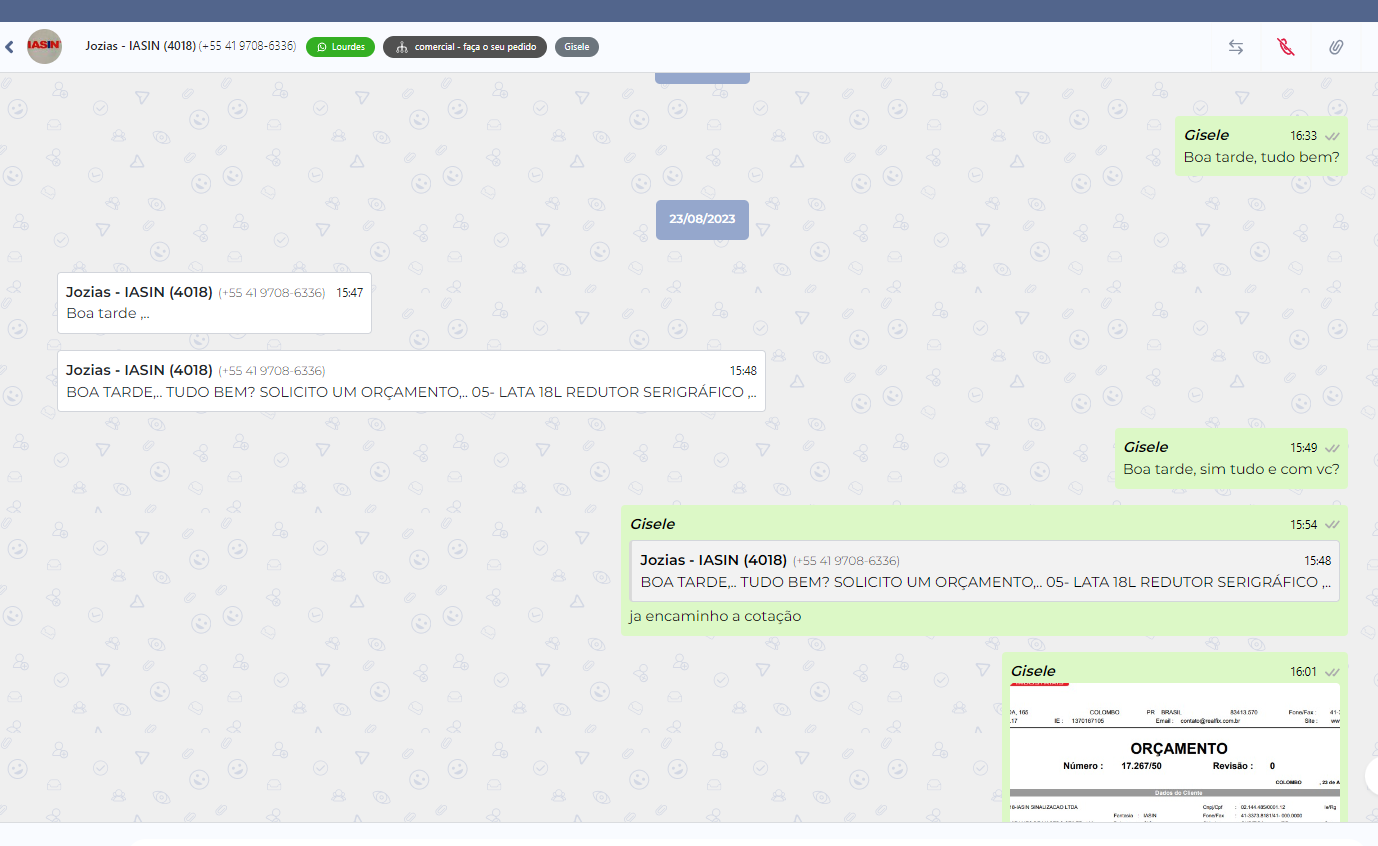Open contact name Jozias - IASIN (4018) header
Screen dimensions: 1378x846
[x=140, y=46]
